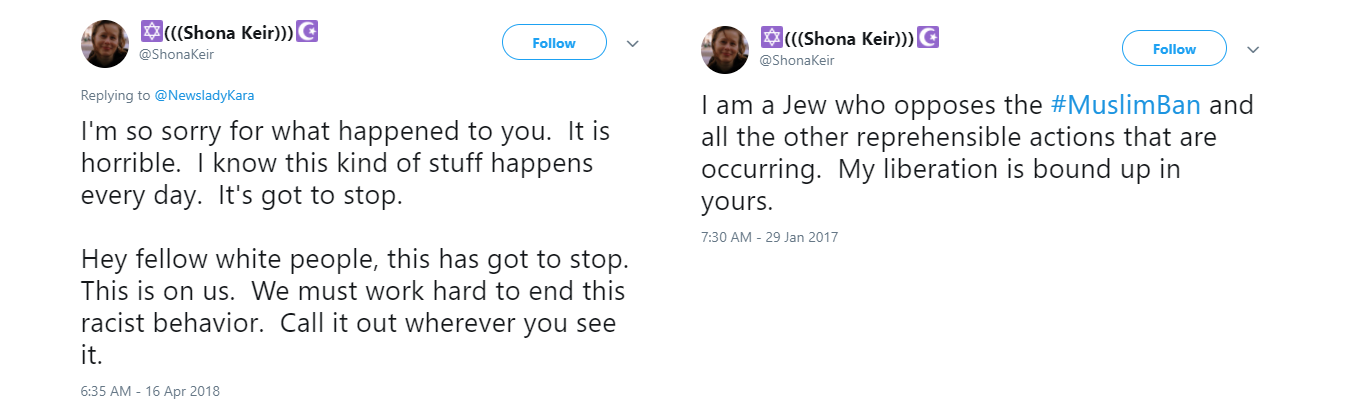The width and height of the screenshot is (1359, 410).
Task: Click the @ShonaKeir handle on the reply tweet
Action: 176,54
